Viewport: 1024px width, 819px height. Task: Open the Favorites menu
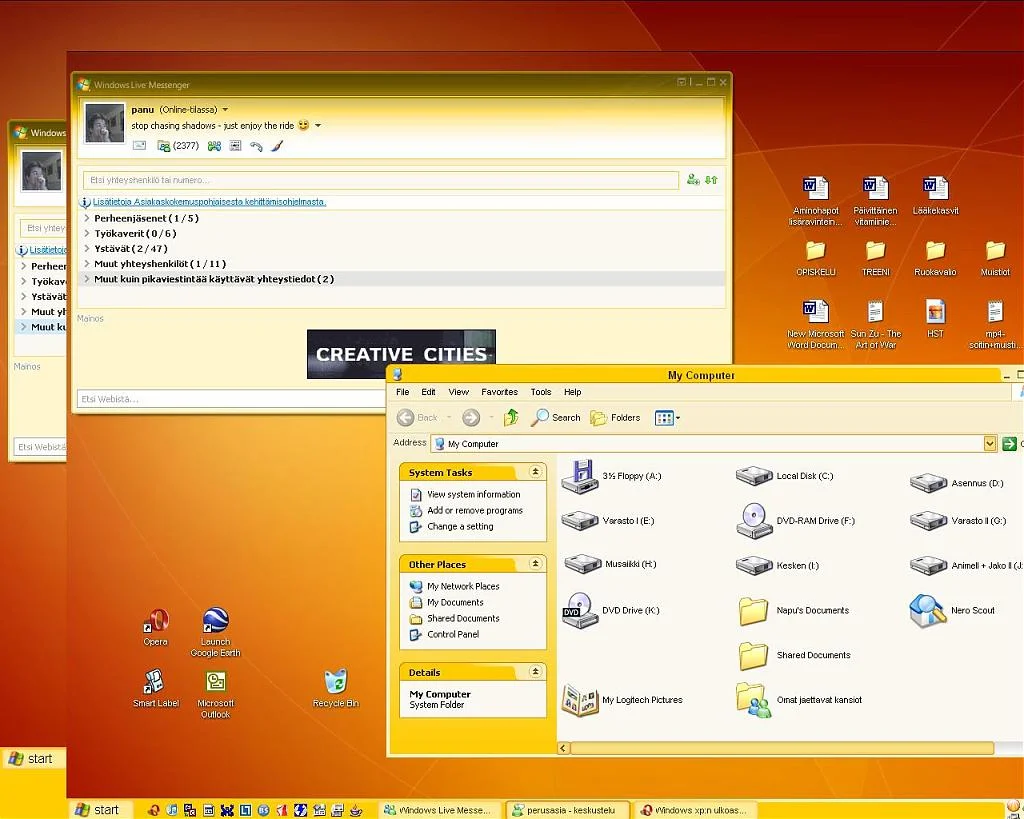click(499, 392)
